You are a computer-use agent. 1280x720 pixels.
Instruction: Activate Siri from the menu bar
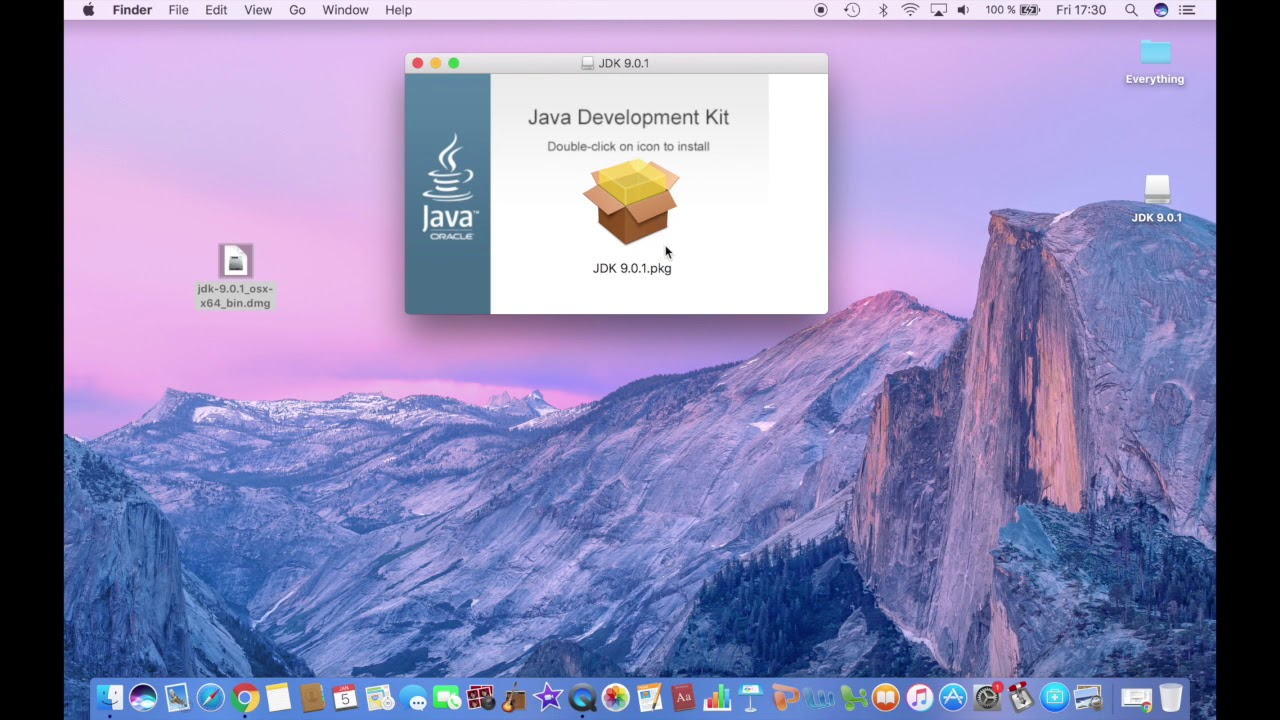click(x=1161, y=10)
